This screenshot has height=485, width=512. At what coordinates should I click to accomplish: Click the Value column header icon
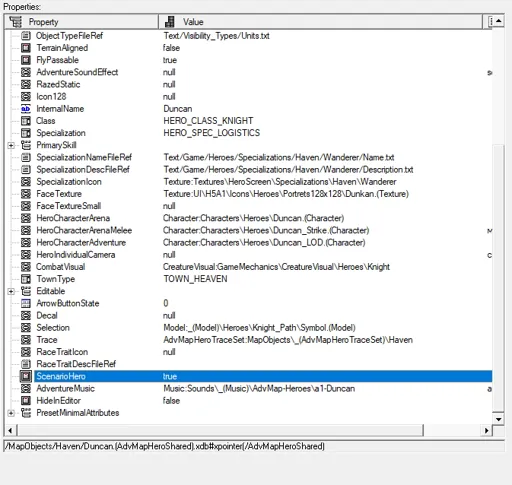[x=170, y=22]
